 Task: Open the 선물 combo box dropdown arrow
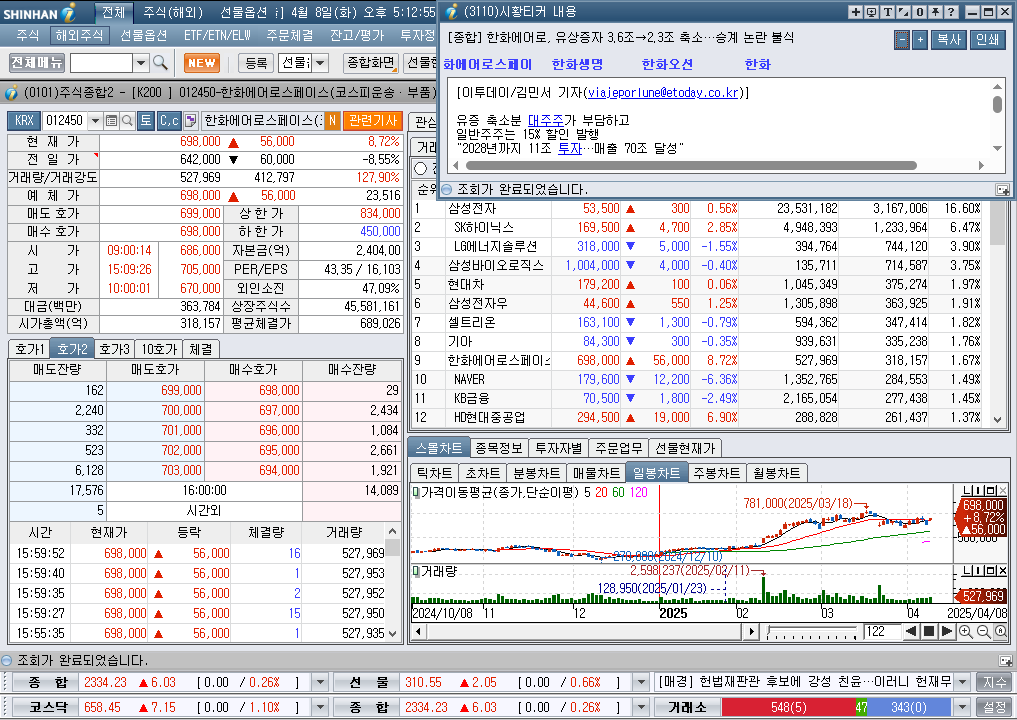[x=320, y=63]
